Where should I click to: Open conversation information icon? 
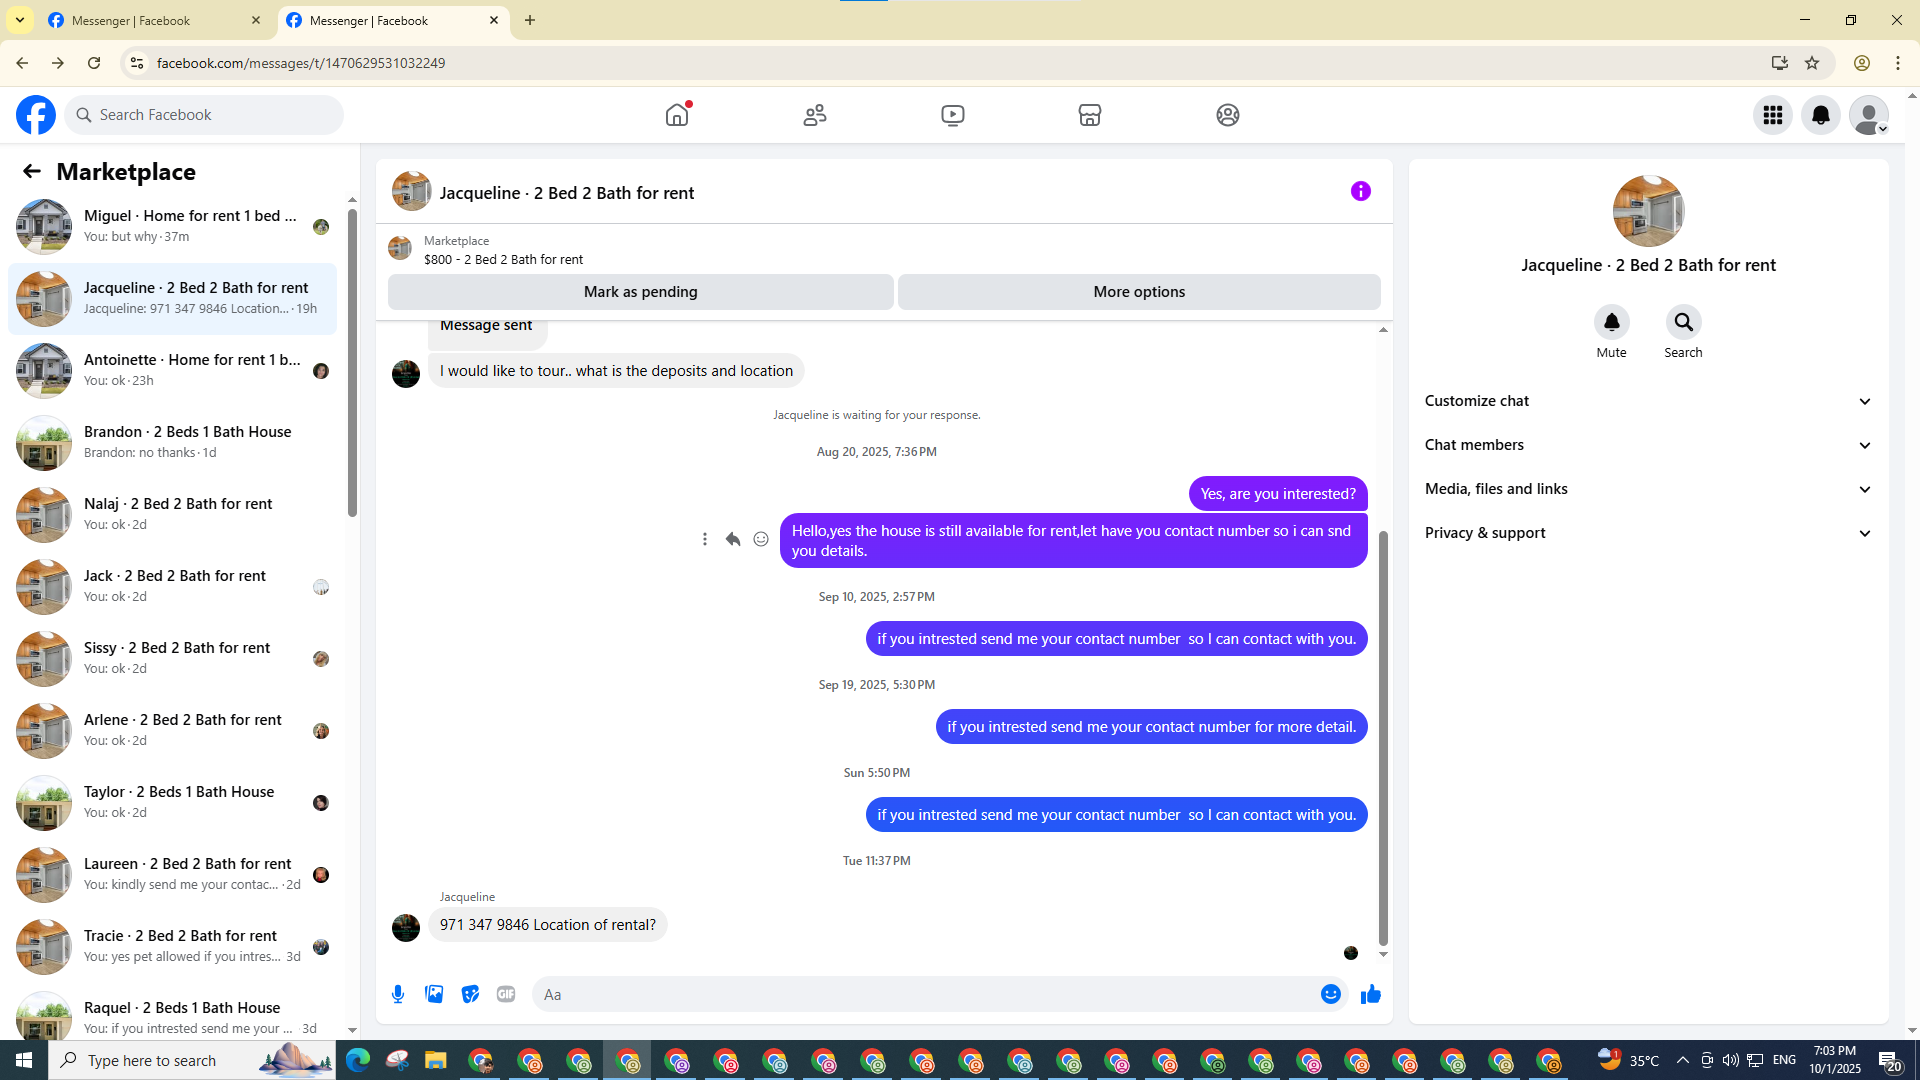tap(1361, 191)
